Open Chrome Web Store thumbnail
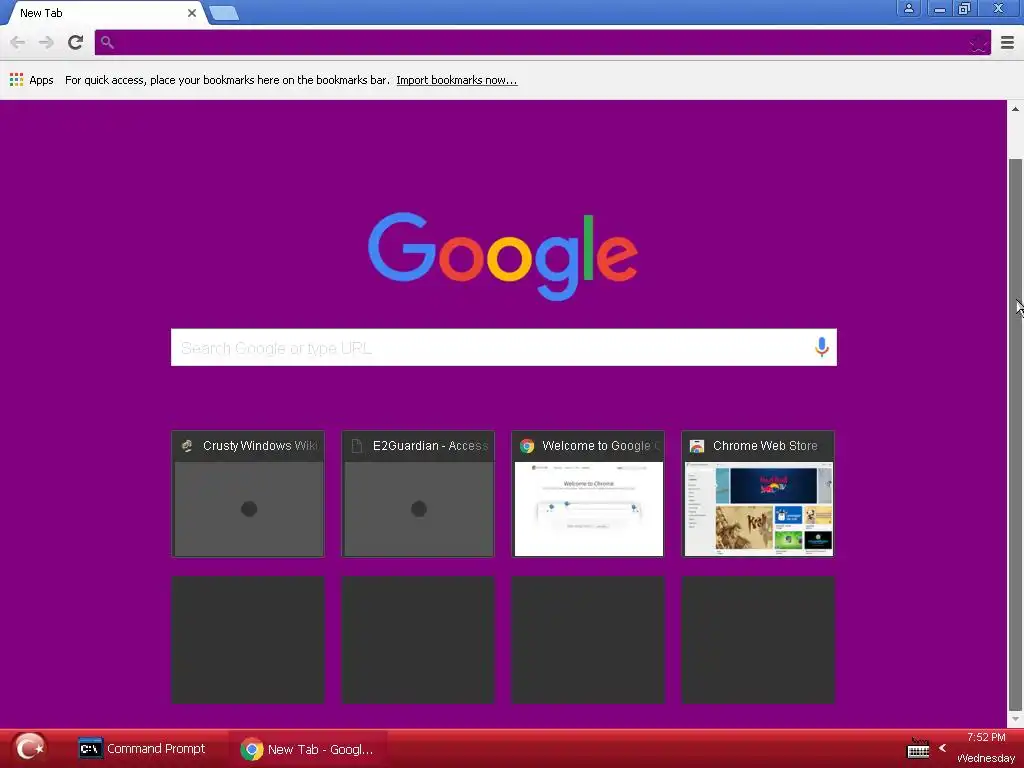 tap(758, 494)
